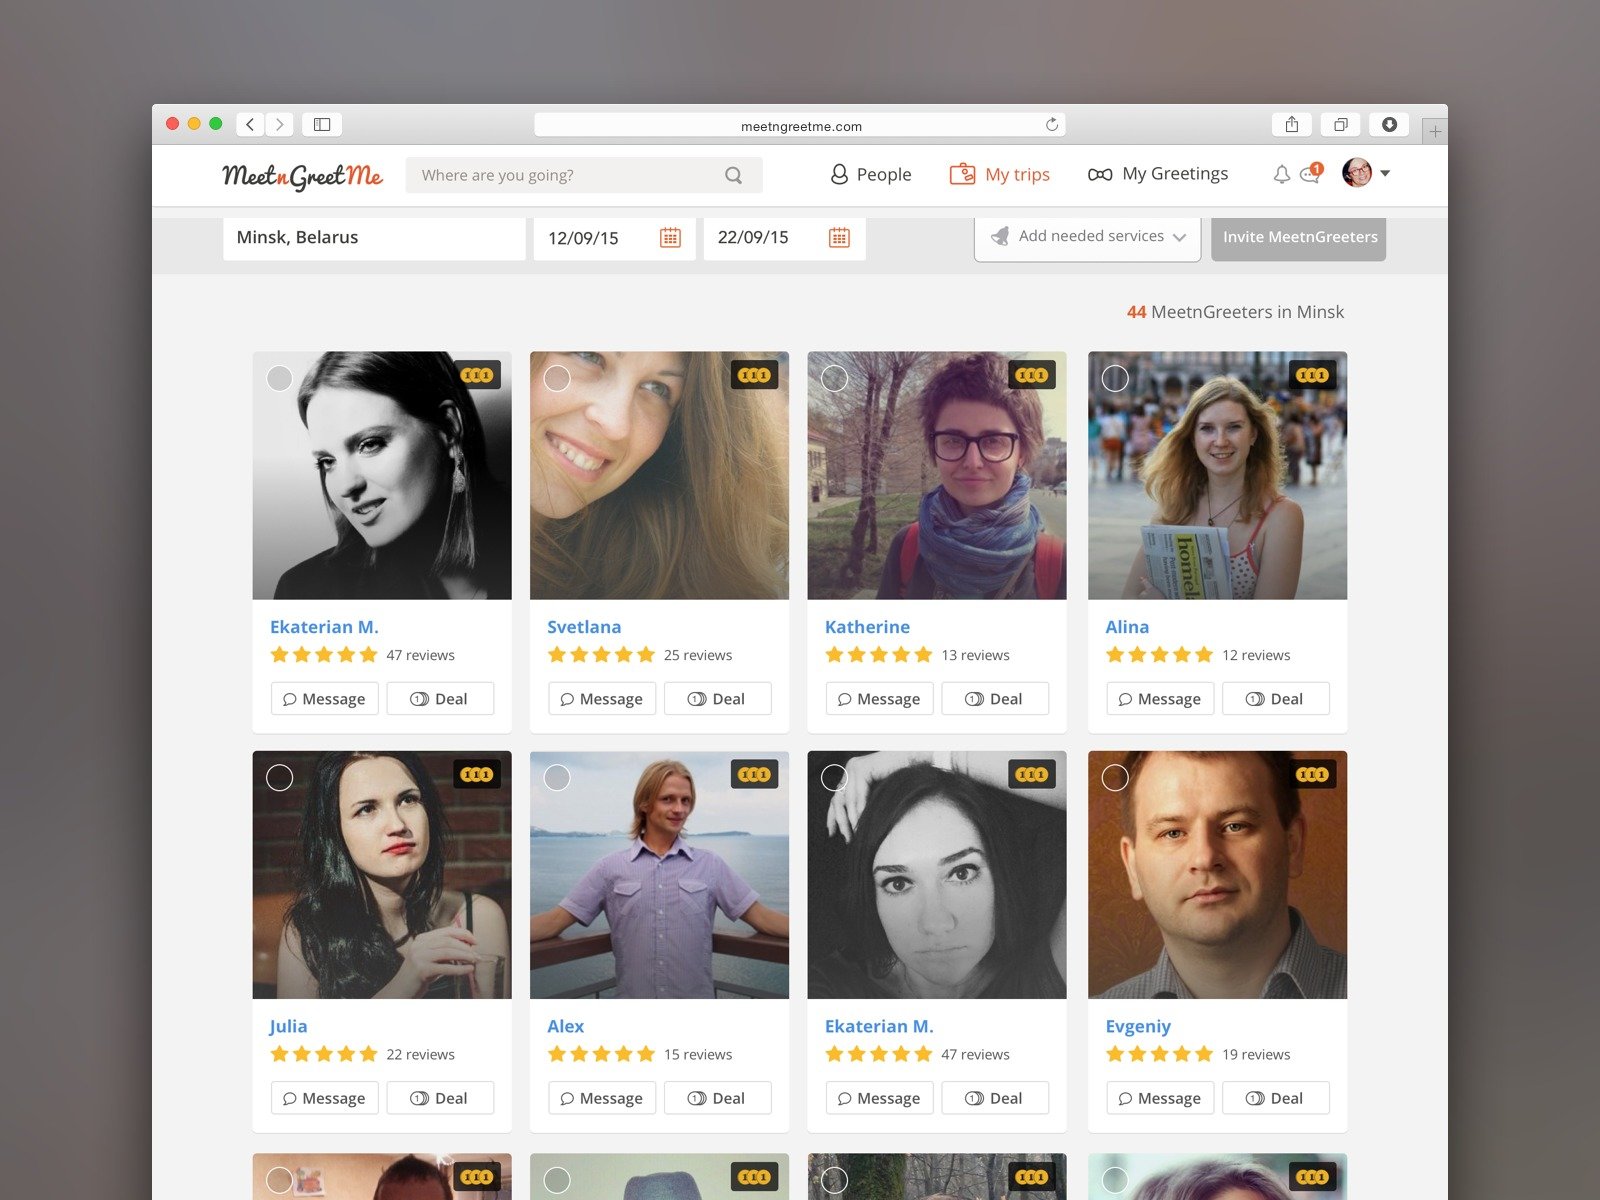This screenshot has height=1200, width=1600.
Task: Message Ekaterian M. in first row
Action: (x=325, y=698)
